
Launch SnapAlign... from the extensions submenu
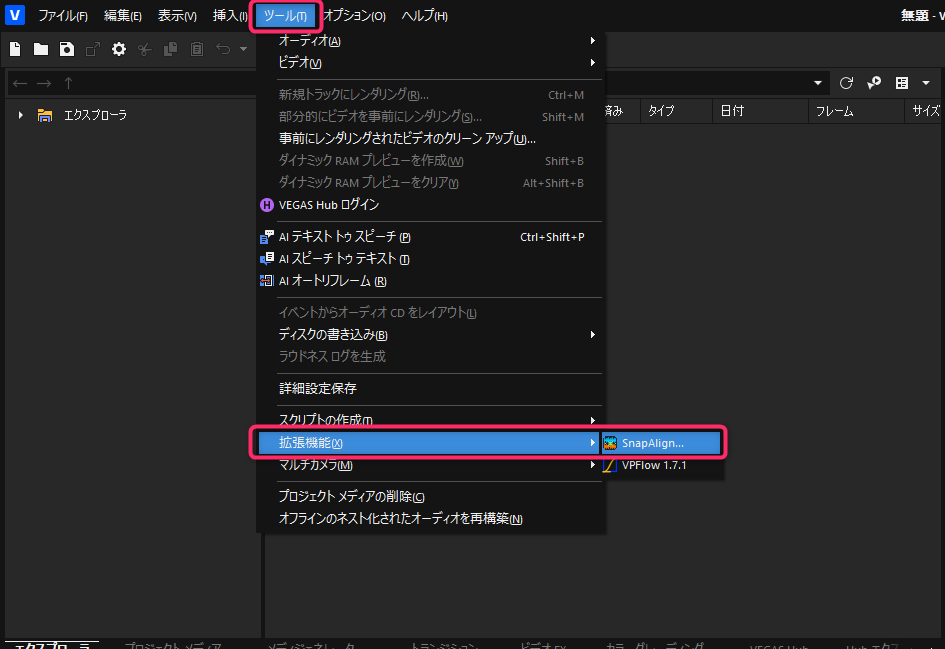click(x=652, y=443)
